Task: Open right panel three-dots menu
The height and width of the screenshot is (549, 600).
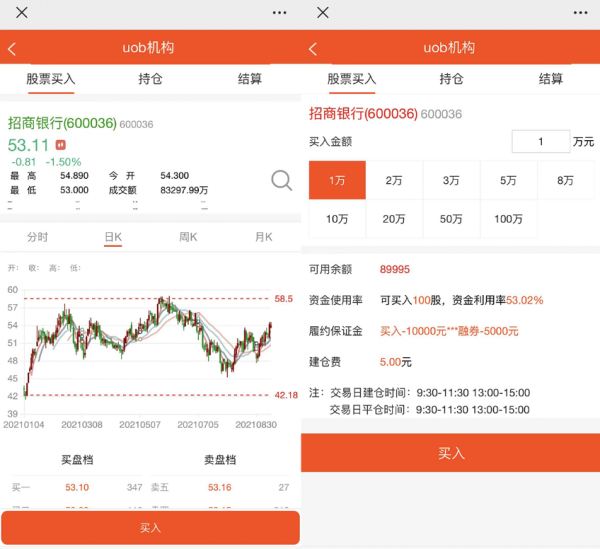Action: tap(580, 12)
